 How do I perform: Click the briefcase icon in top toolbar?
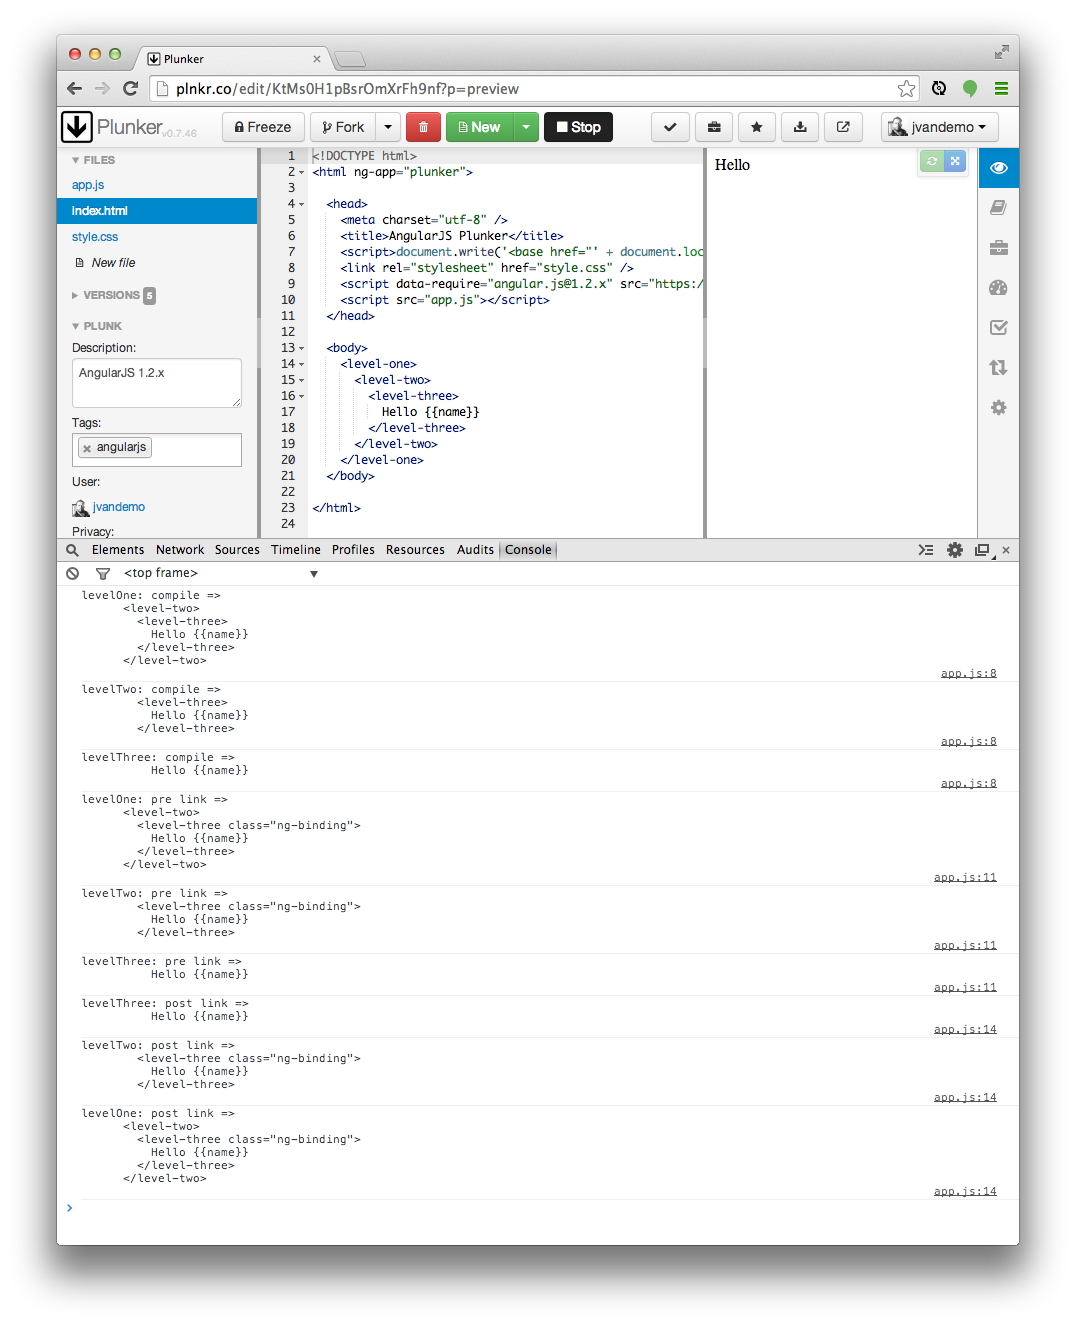click(713, 127)
